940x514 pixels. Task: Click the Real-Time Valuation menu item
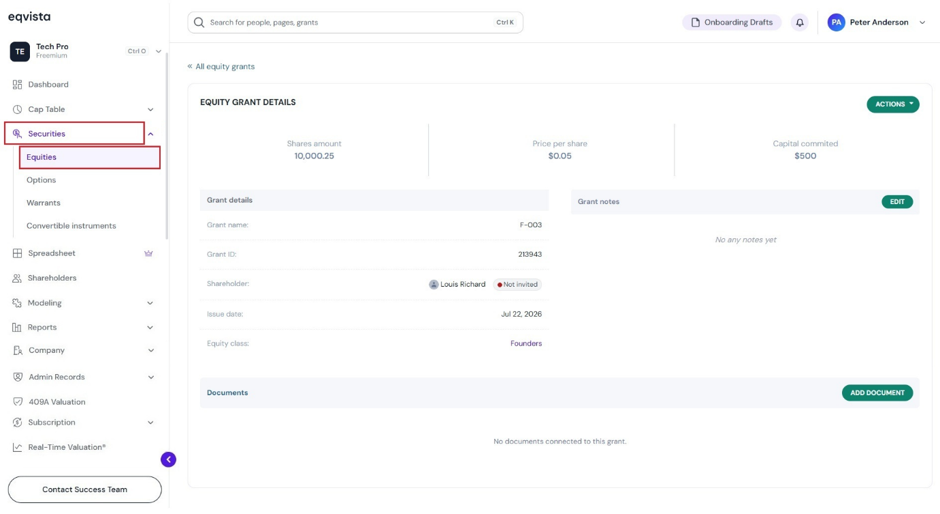click(67, 447)
